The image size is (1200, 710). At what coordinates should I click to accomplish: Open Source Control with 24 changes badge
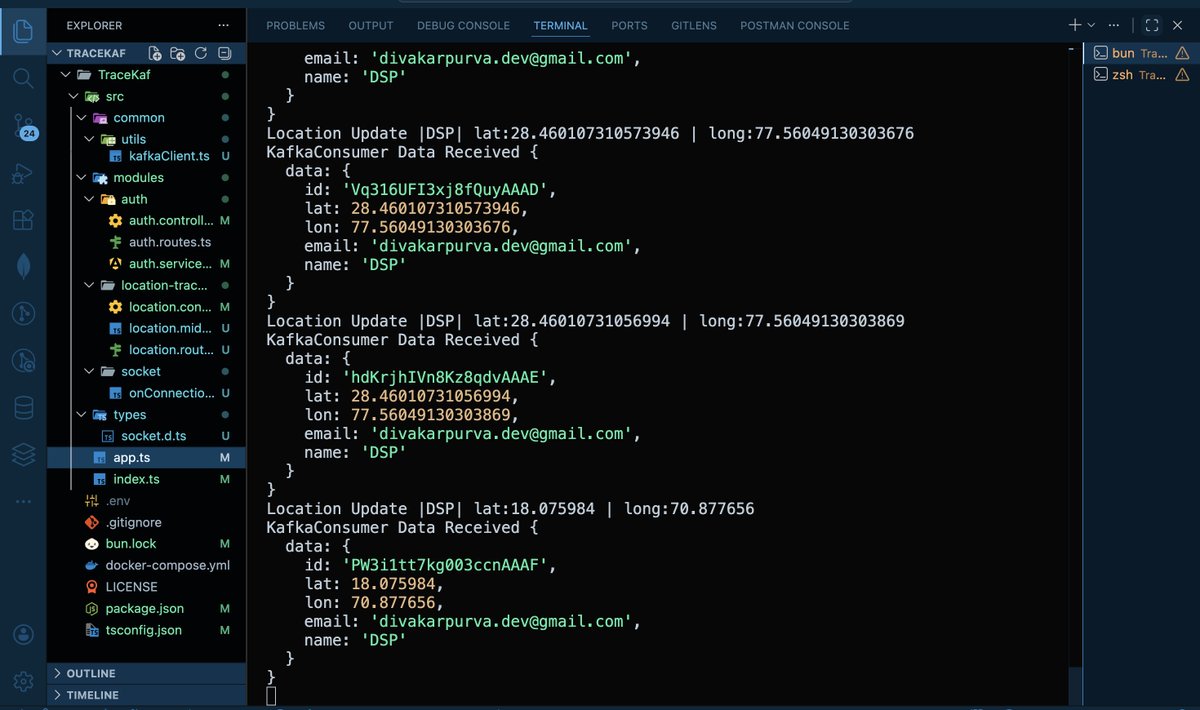click(23, 126)
